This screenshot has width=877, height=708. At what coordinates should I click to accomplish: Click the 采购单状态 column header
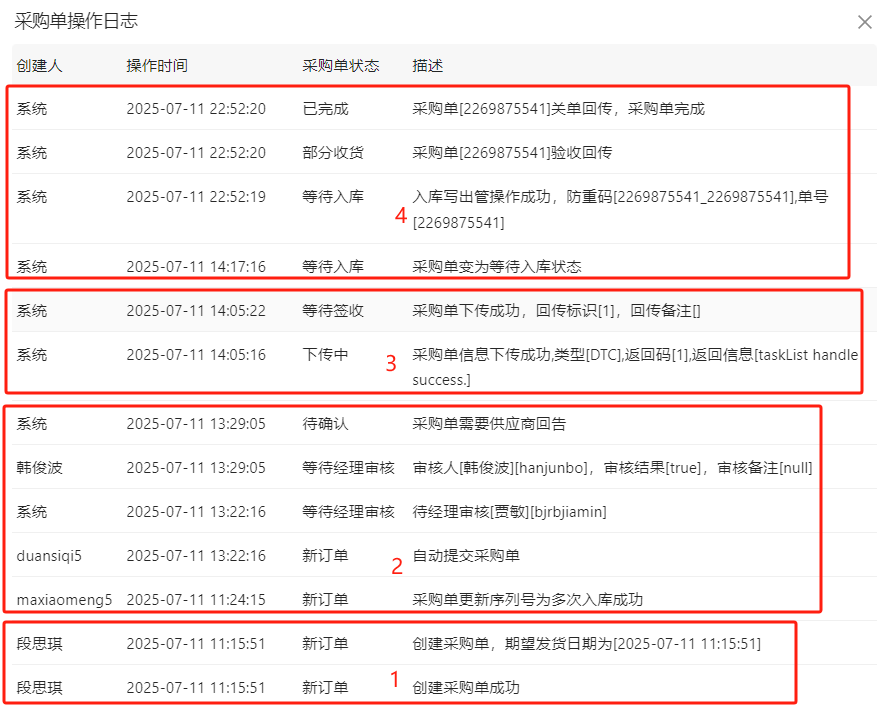[341, 66]
